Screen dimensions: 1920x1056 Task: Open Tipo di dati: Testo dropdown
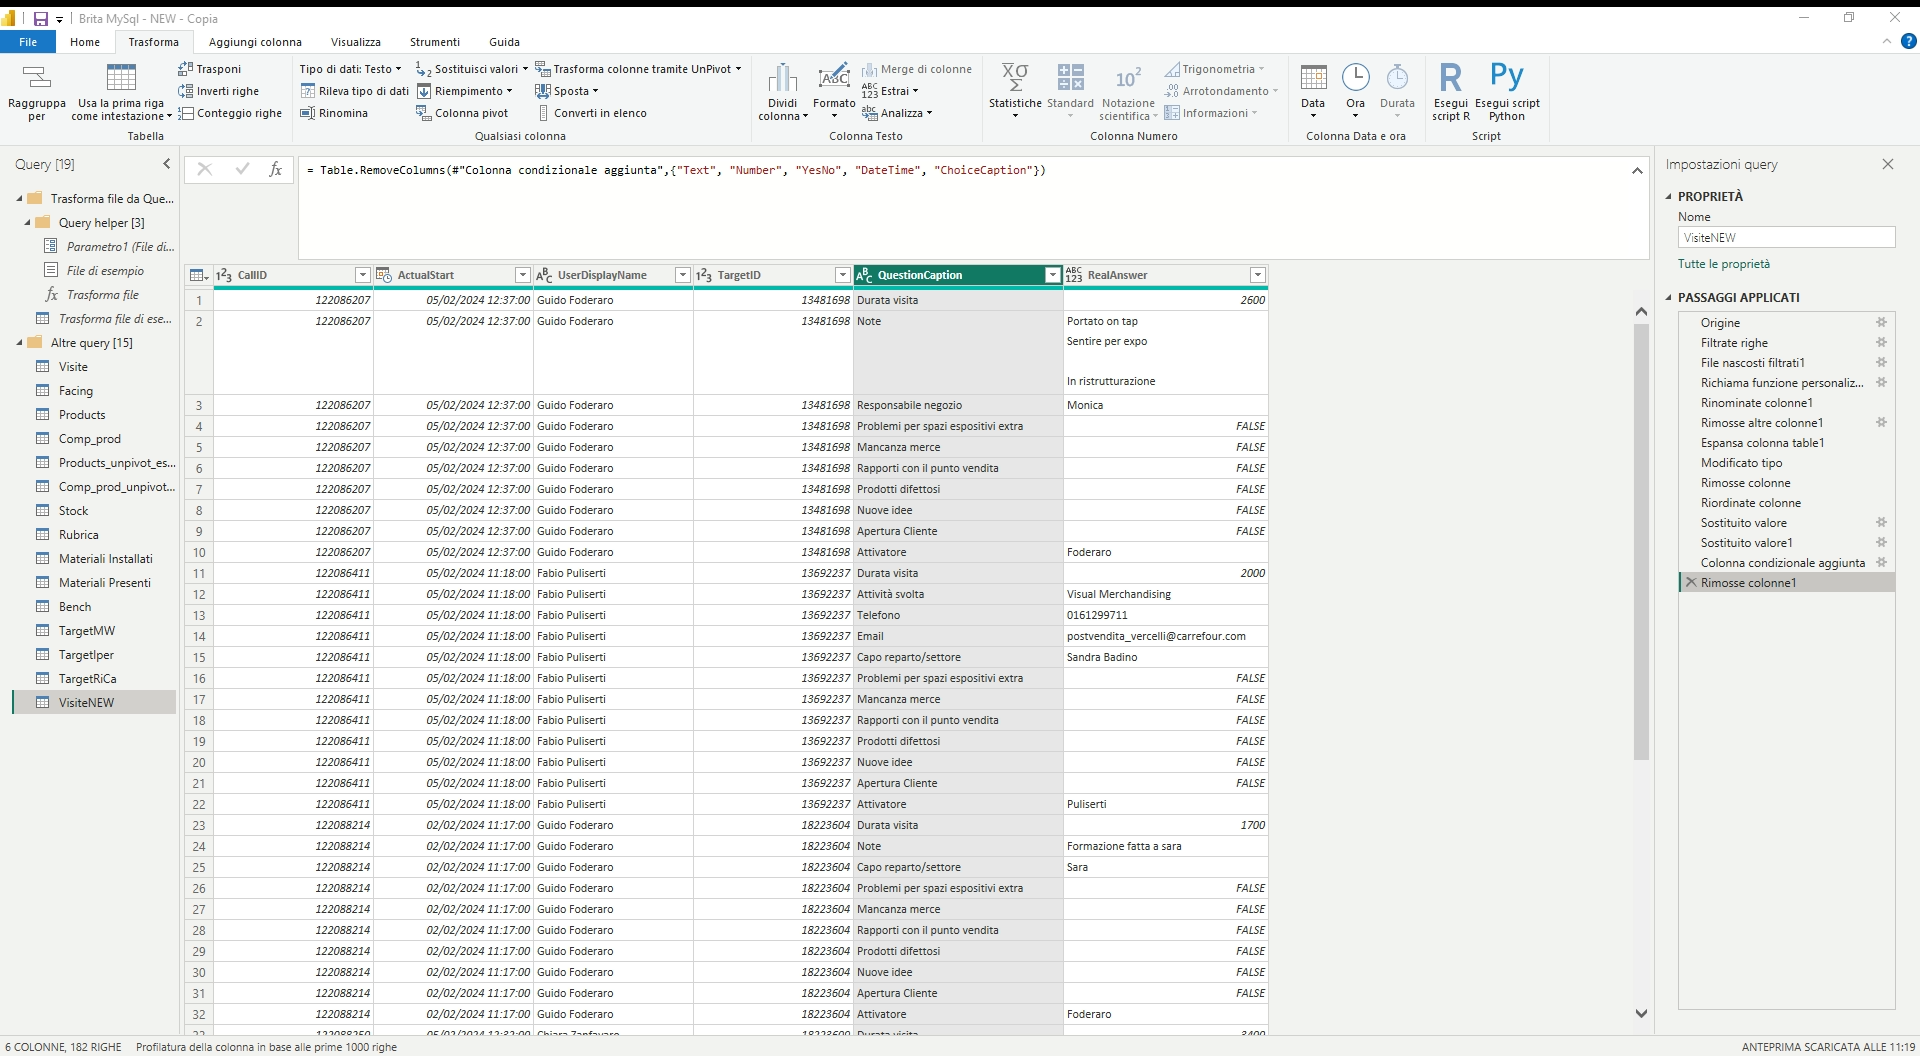(350, 69)
